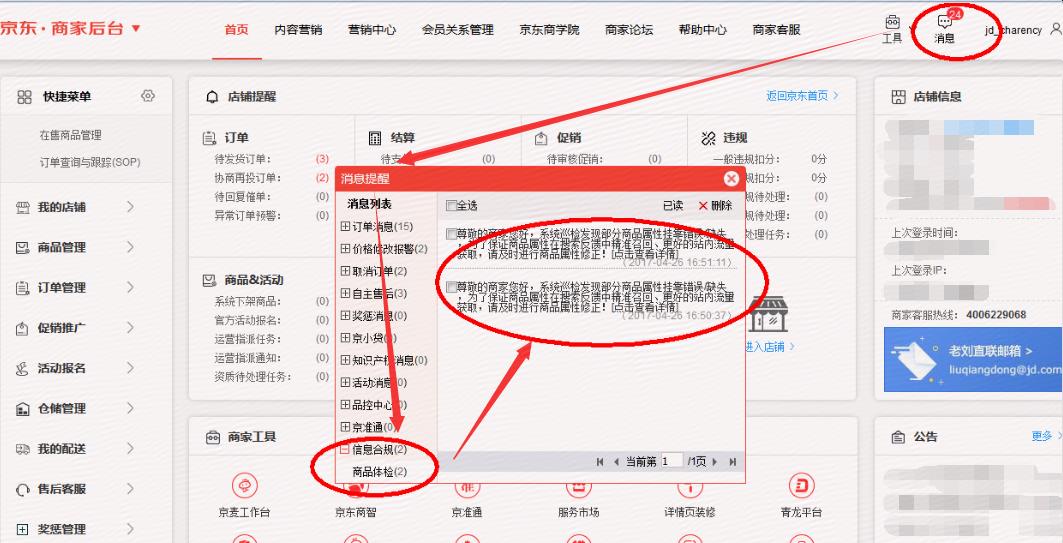Click the 订单管理 clipboard icon in sidebar

click(x=23, y=288)
